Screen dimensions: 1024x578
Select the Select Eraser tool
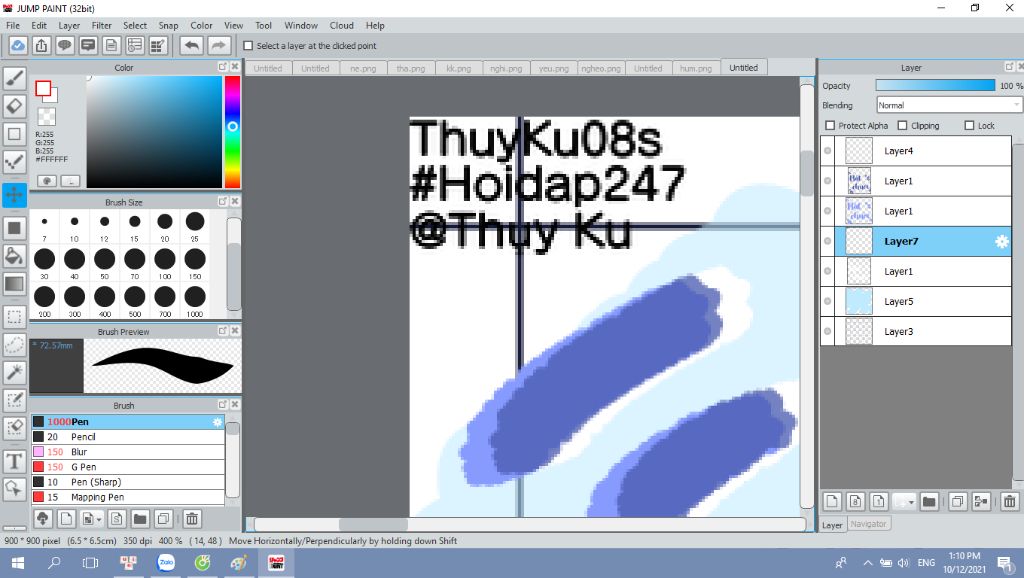[14, 428]
